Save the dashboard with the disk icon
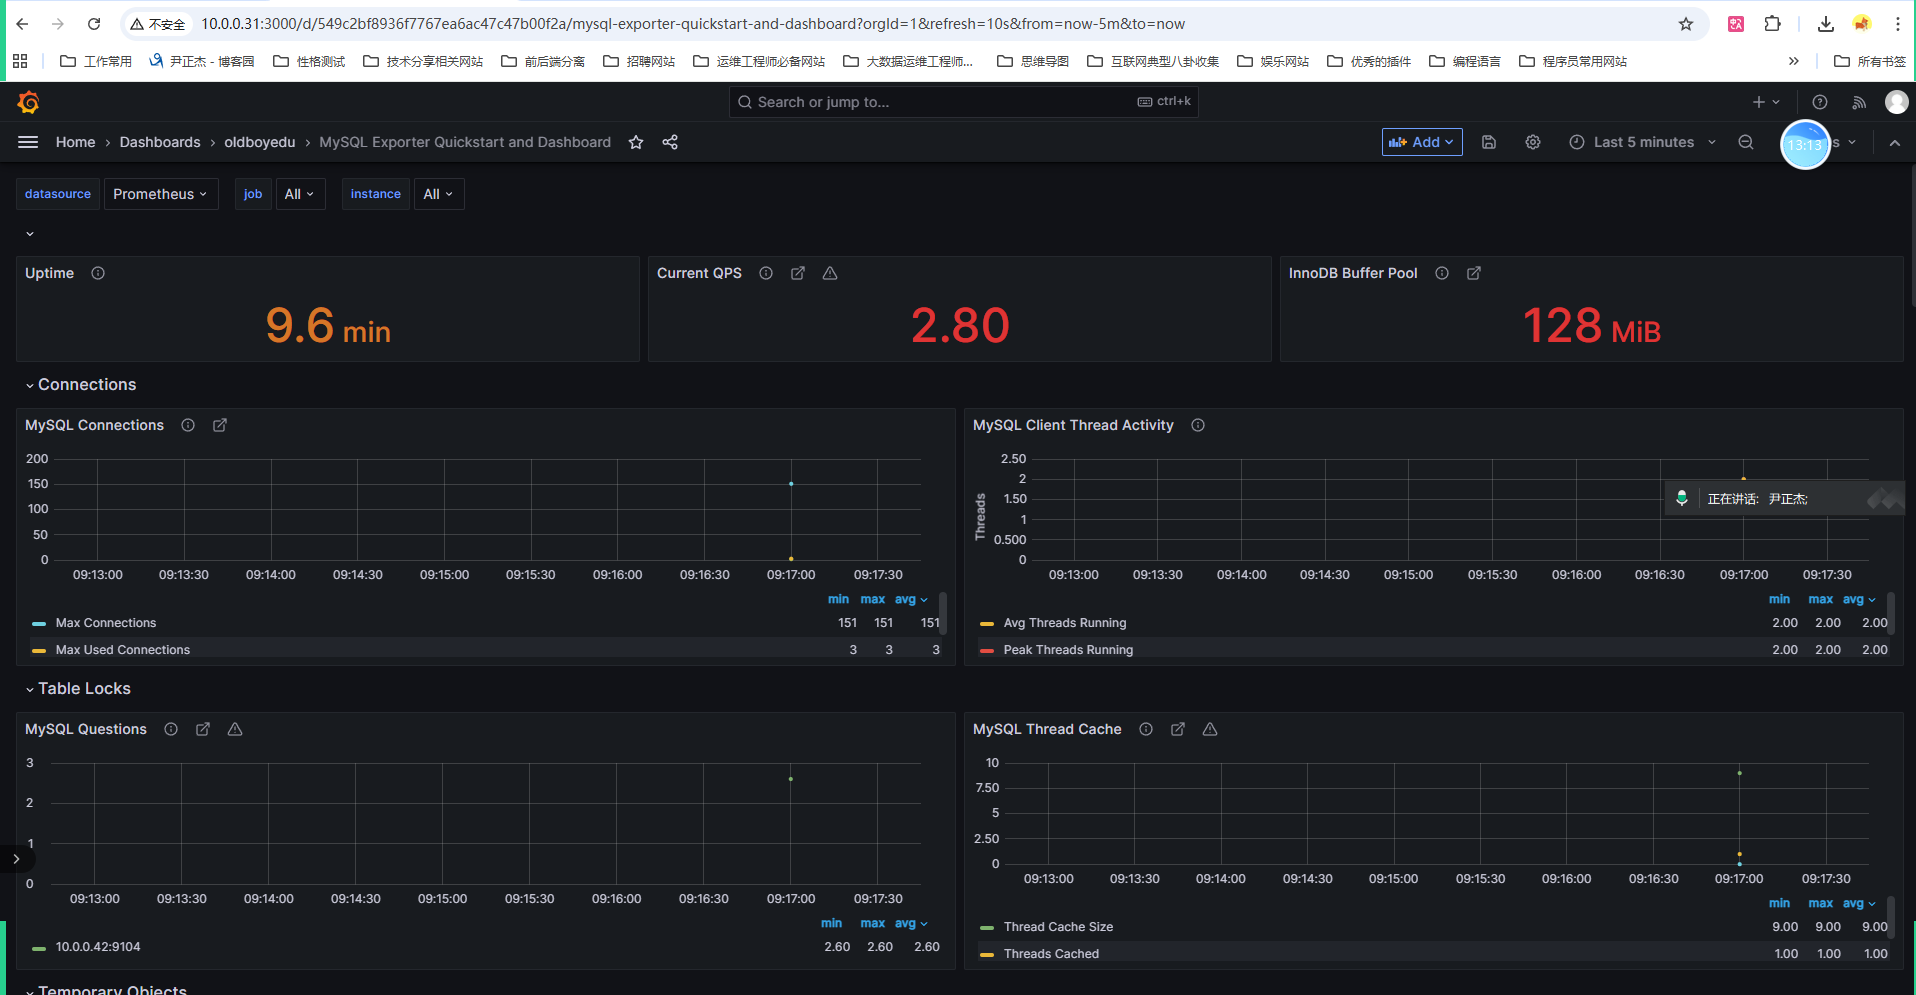Viewport: 1916px width, 995px height. (1489, 142)
